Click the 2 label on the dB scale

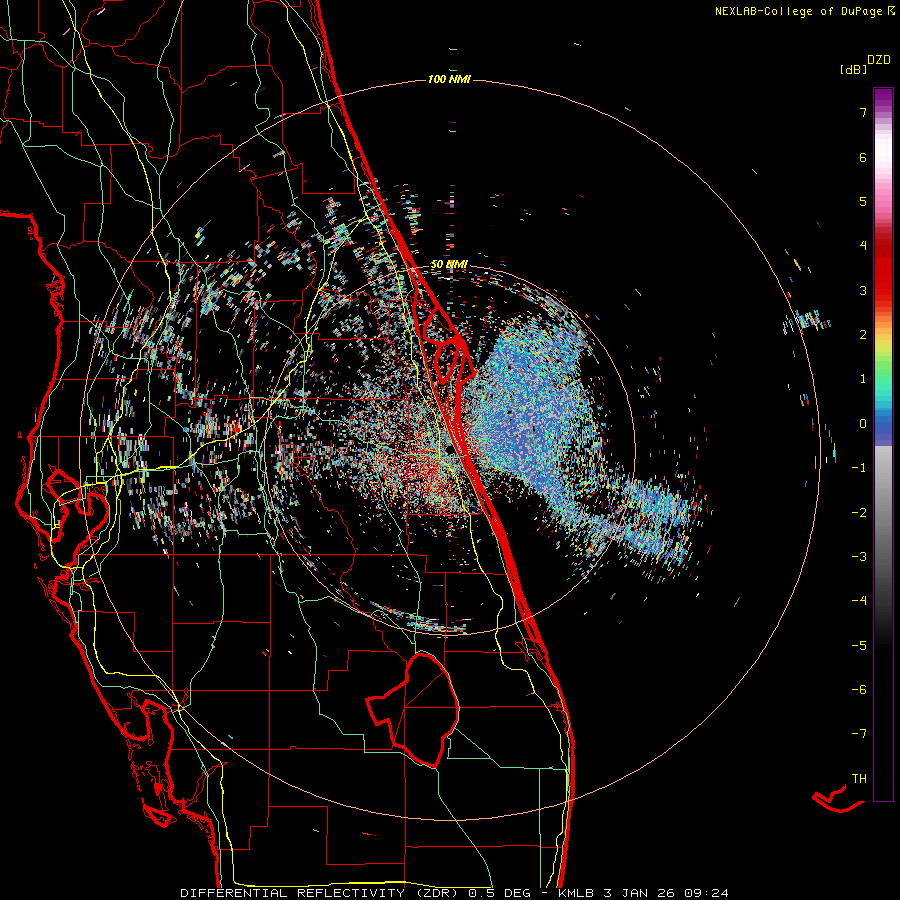click(x=863, y=335)
